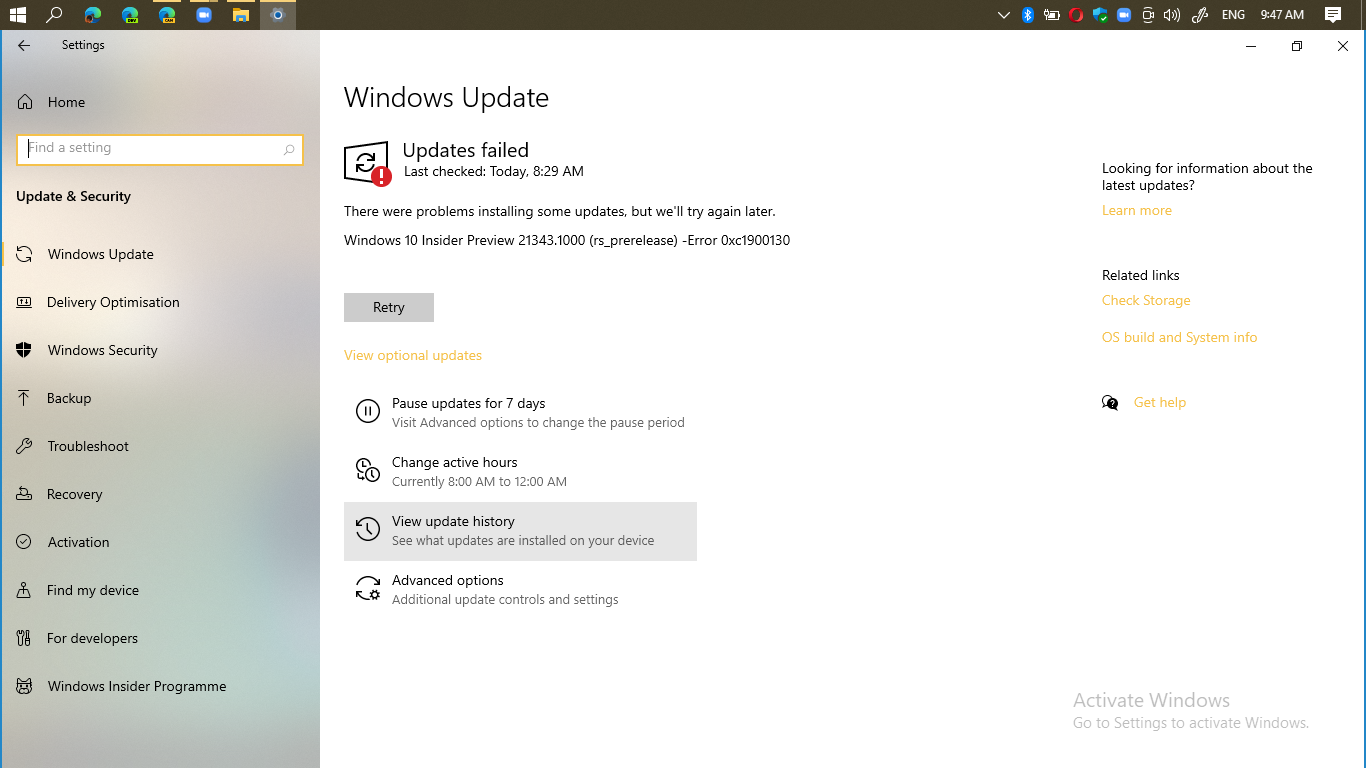Screen dimensions: 1366x768
Task: Click the battery power tray icon
Action: click(x=1052, y=15)
